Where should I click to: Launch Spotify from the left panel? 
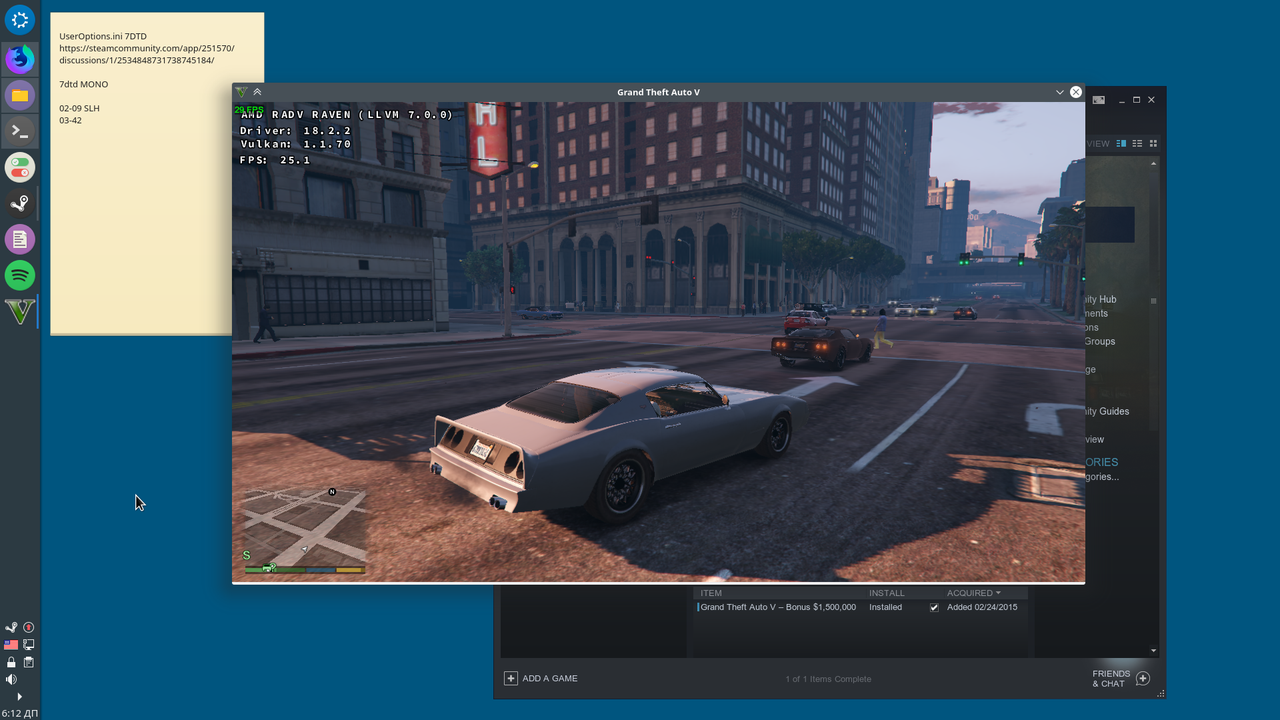click(20, 275)
